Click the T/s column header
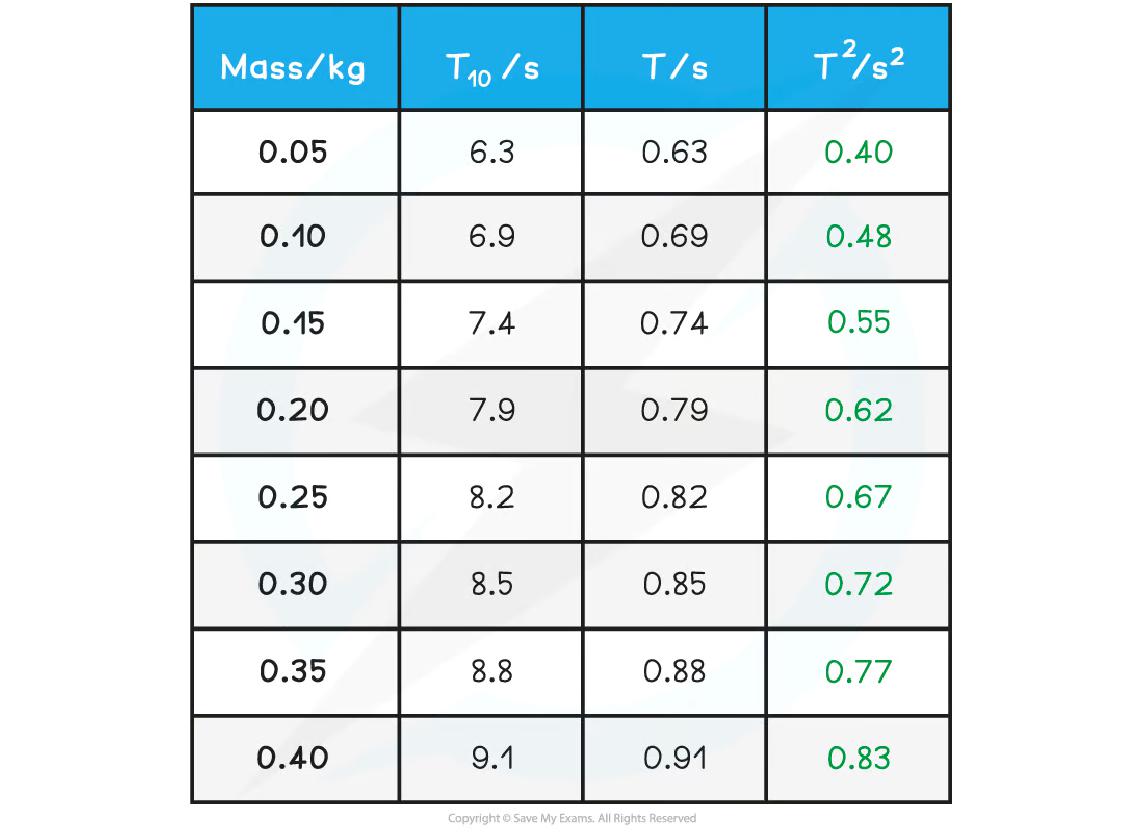This screenshot has height=832, width=1144. tap(675, 68)
